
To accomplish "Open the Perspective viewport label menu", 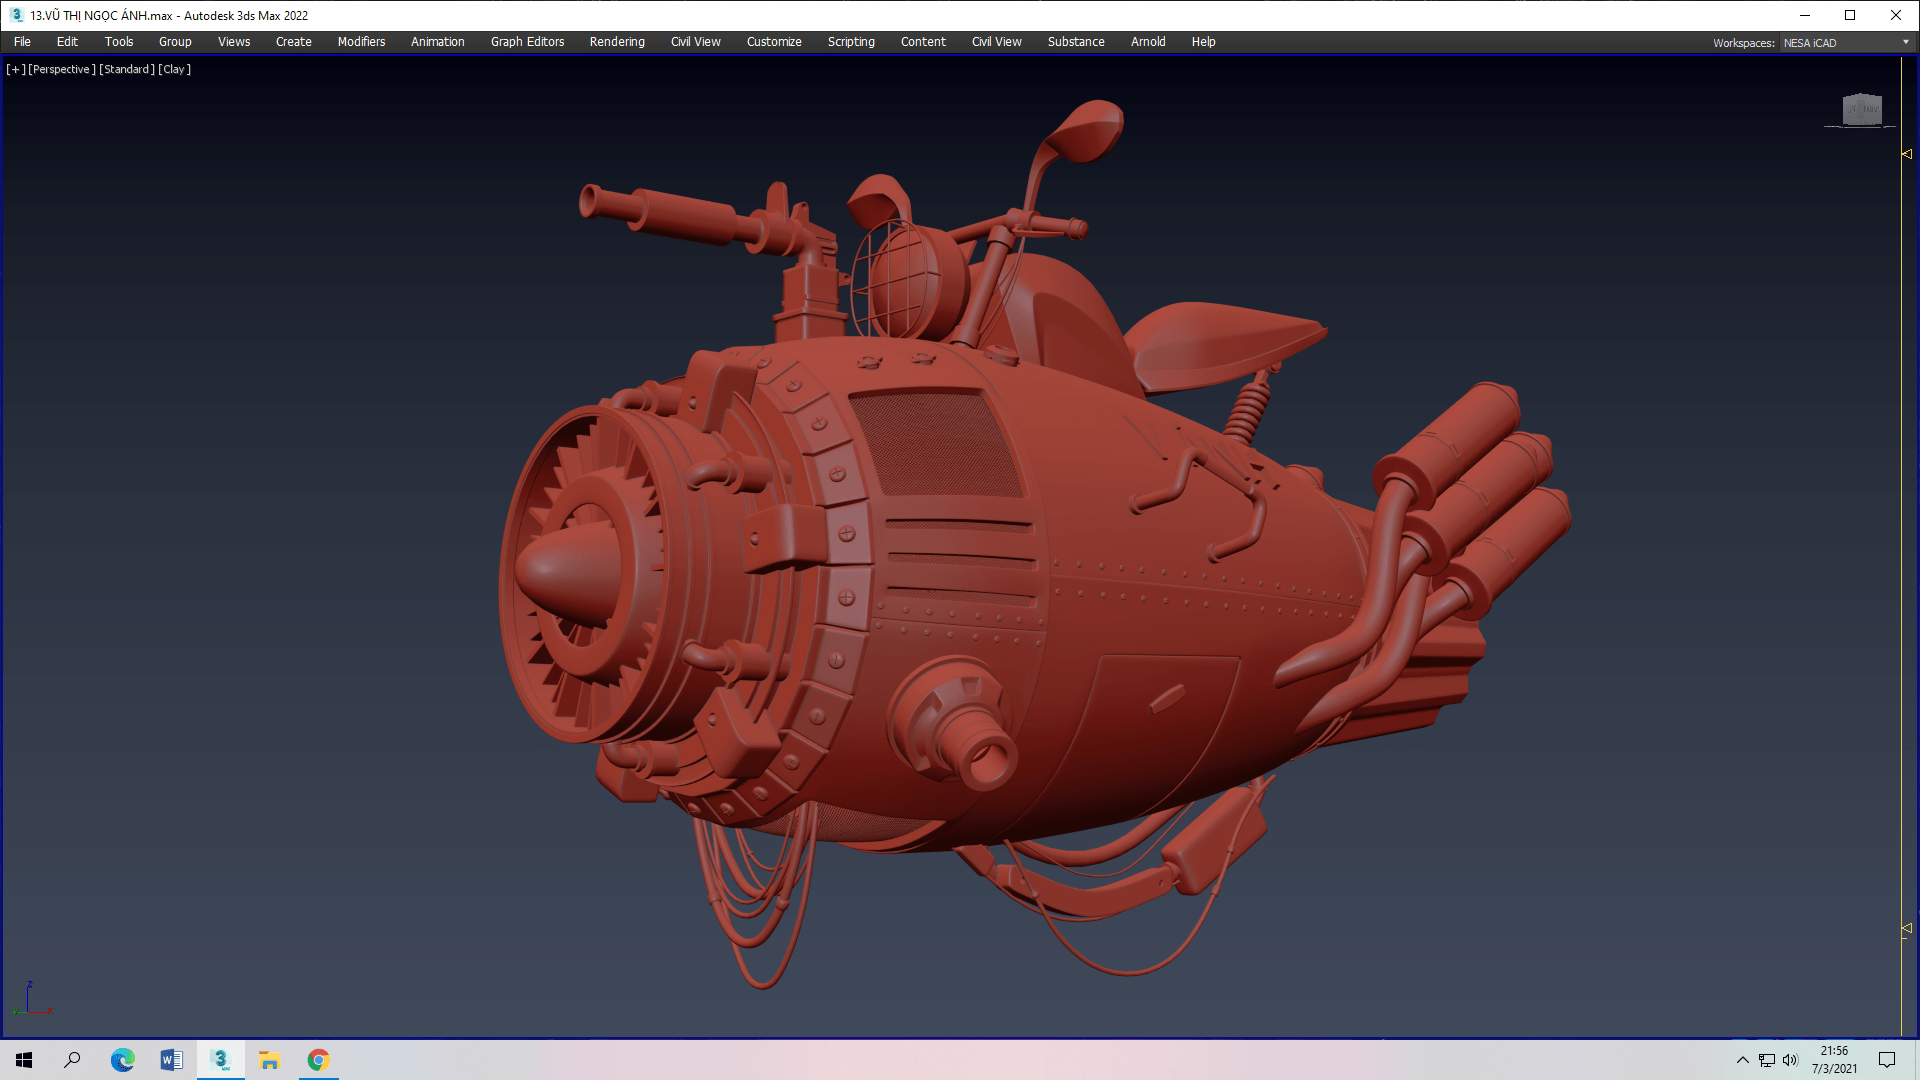I will click(x=62, y=69).
